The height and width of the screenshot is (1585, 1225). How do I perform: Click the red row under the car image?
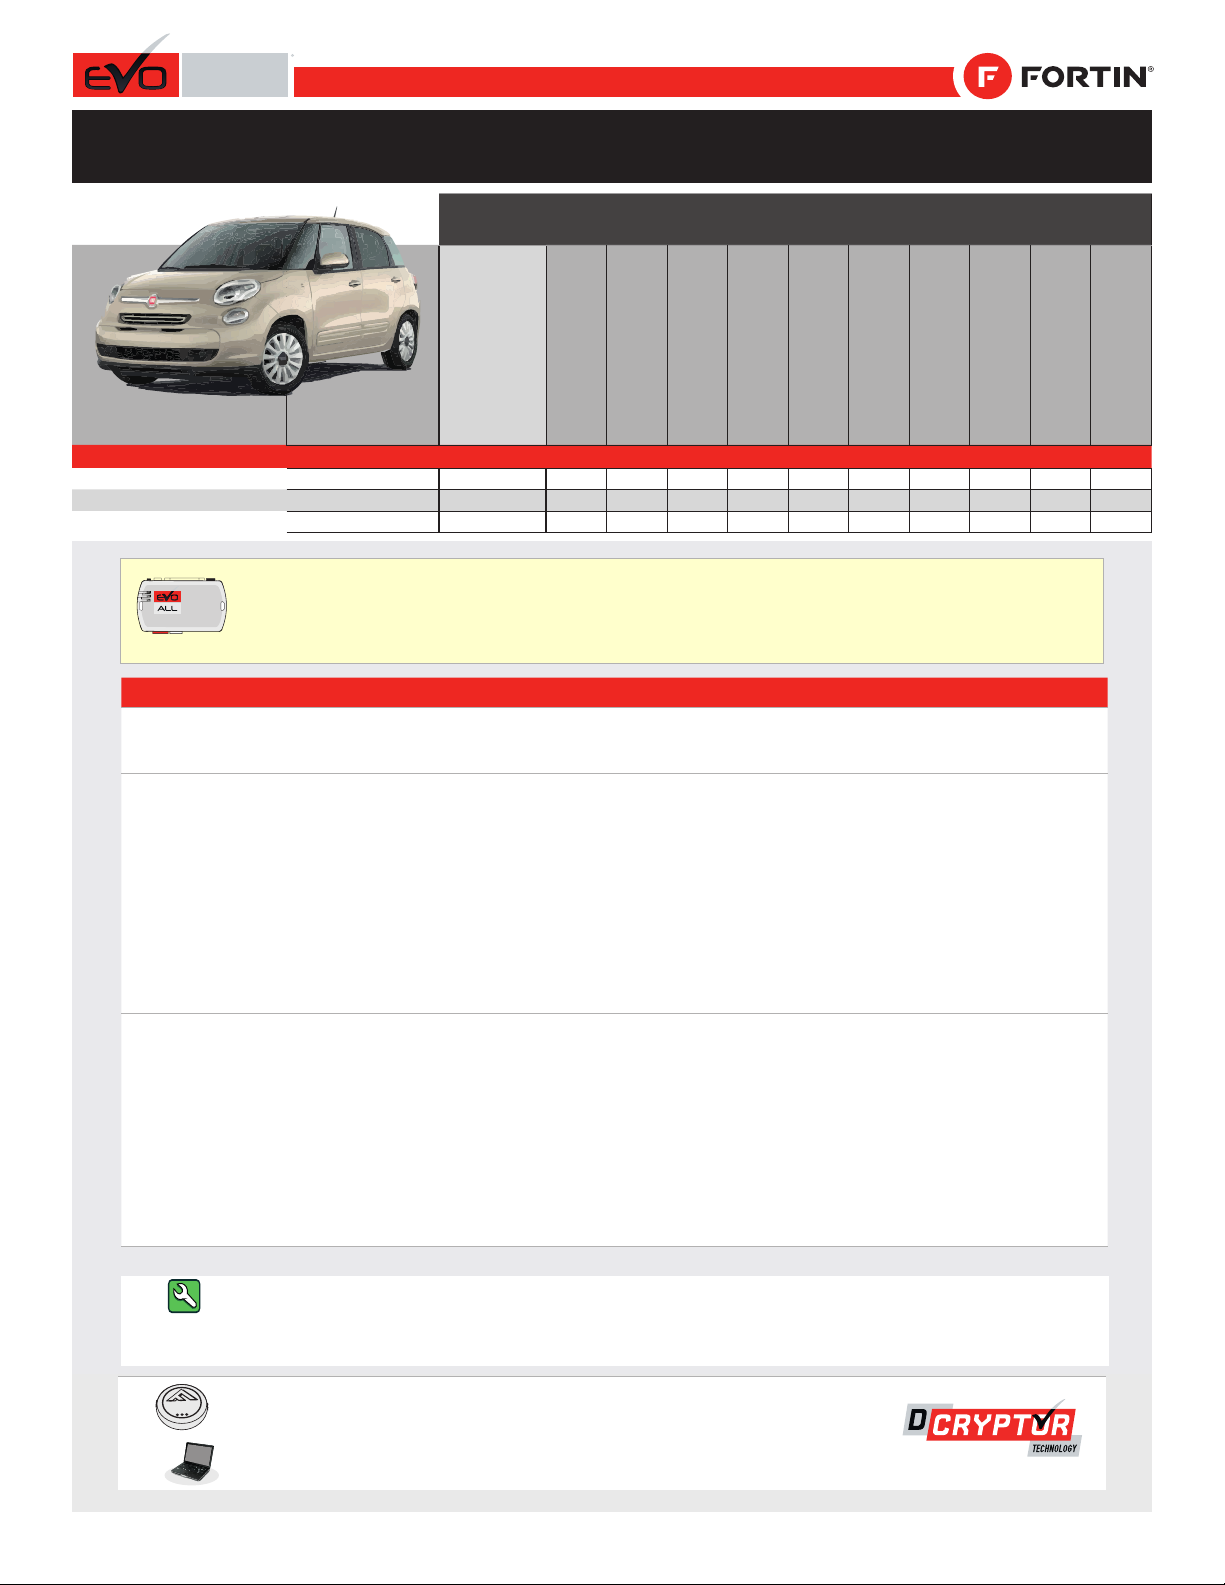(612, 457)
